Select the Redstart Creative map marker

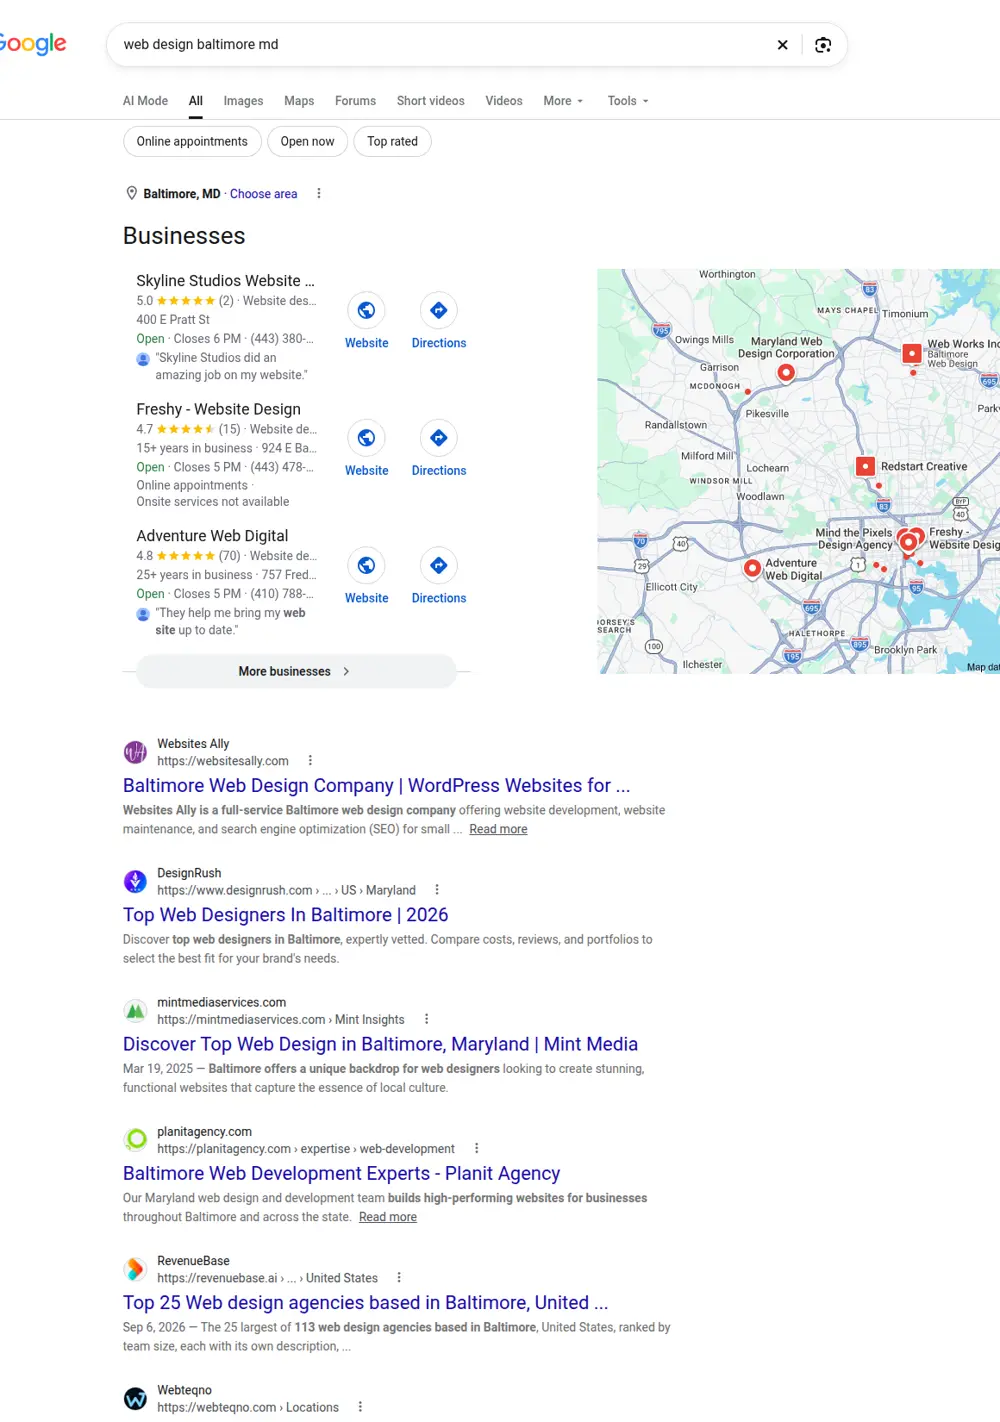(866, 466)
